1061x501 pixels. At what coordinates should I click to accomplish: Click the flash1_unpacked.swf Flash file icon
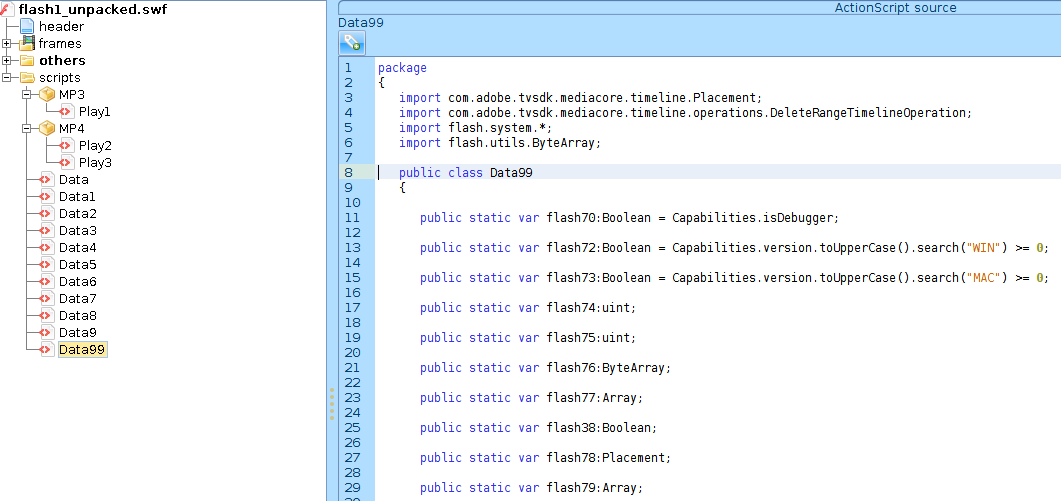8,9
